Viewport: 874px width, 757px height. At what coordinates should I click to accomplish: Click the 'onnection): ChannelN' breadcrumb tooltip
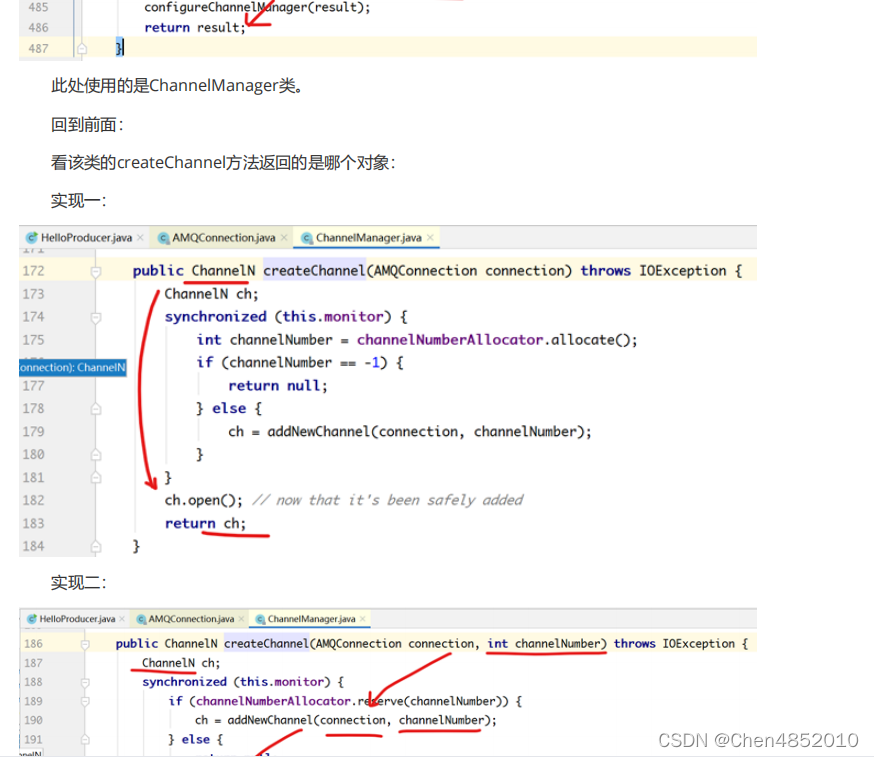pos(73,367)
